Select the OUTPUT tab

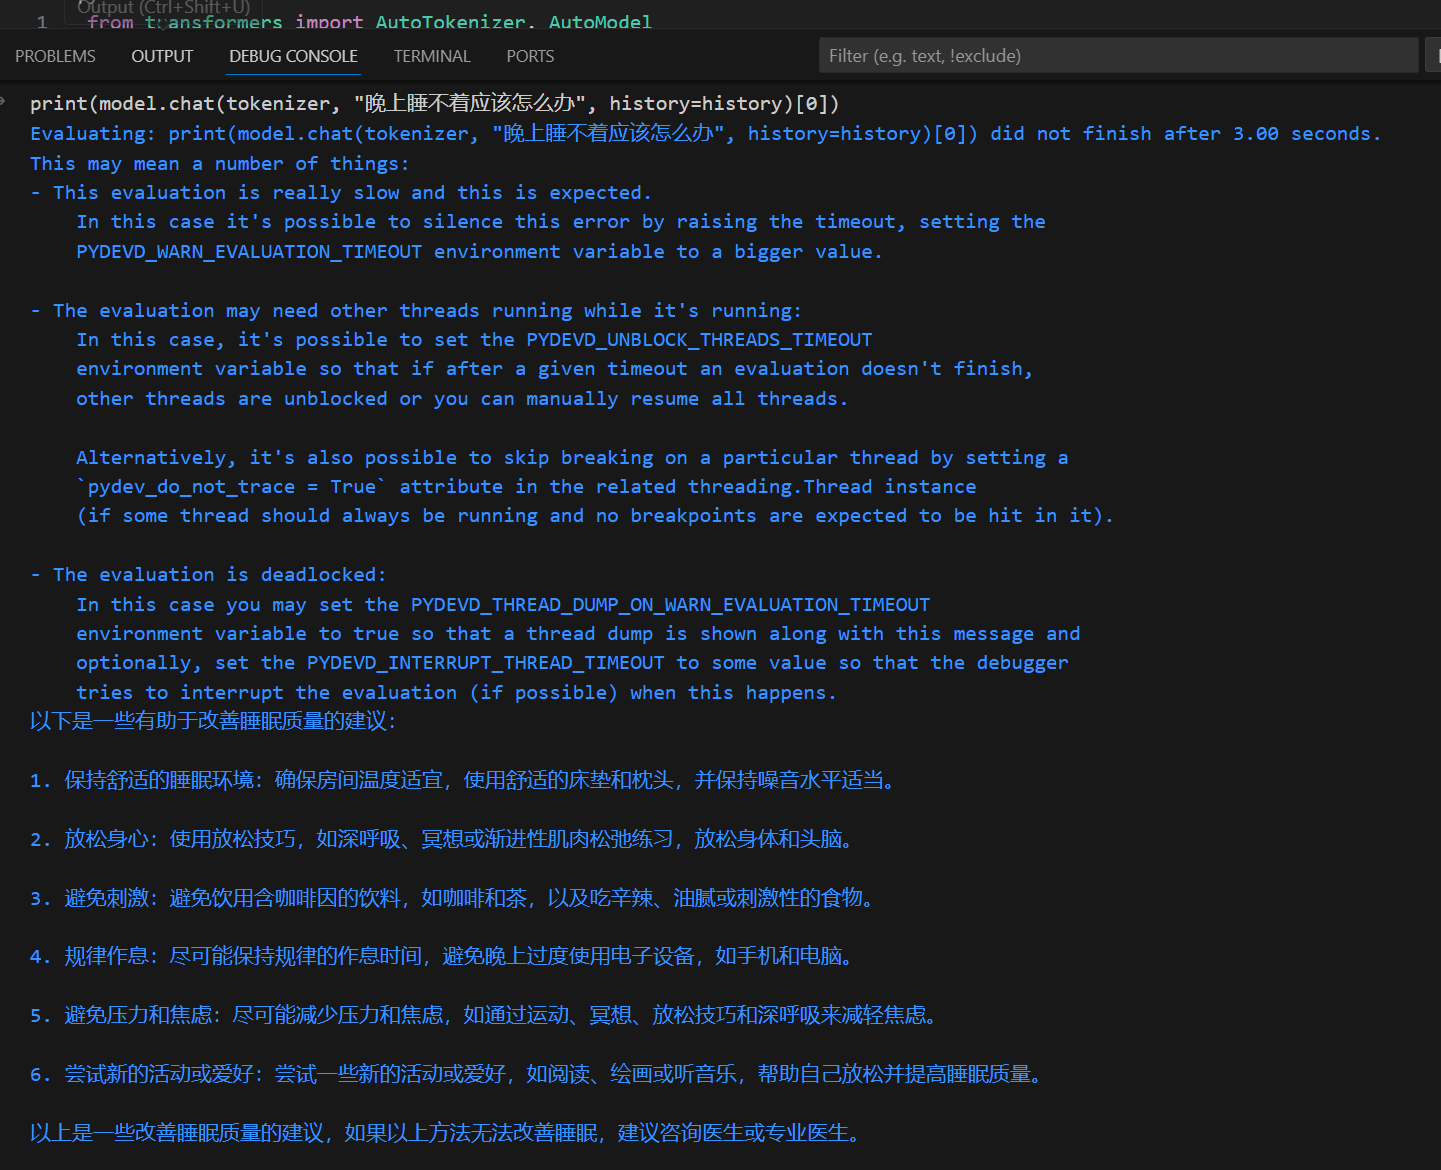(x=161, y=56)
